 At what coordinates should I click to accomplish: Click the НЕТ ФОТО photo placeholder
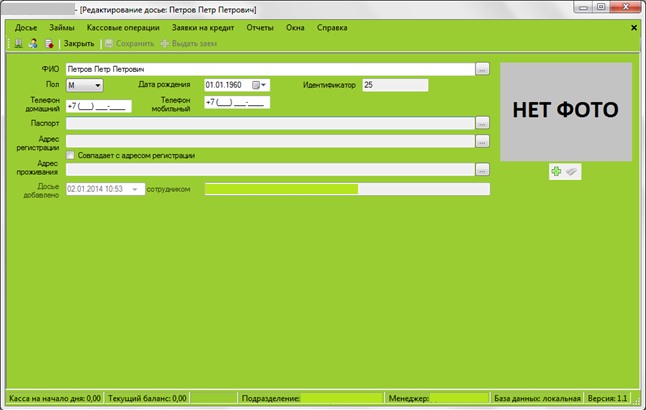(x=566, y=112)
